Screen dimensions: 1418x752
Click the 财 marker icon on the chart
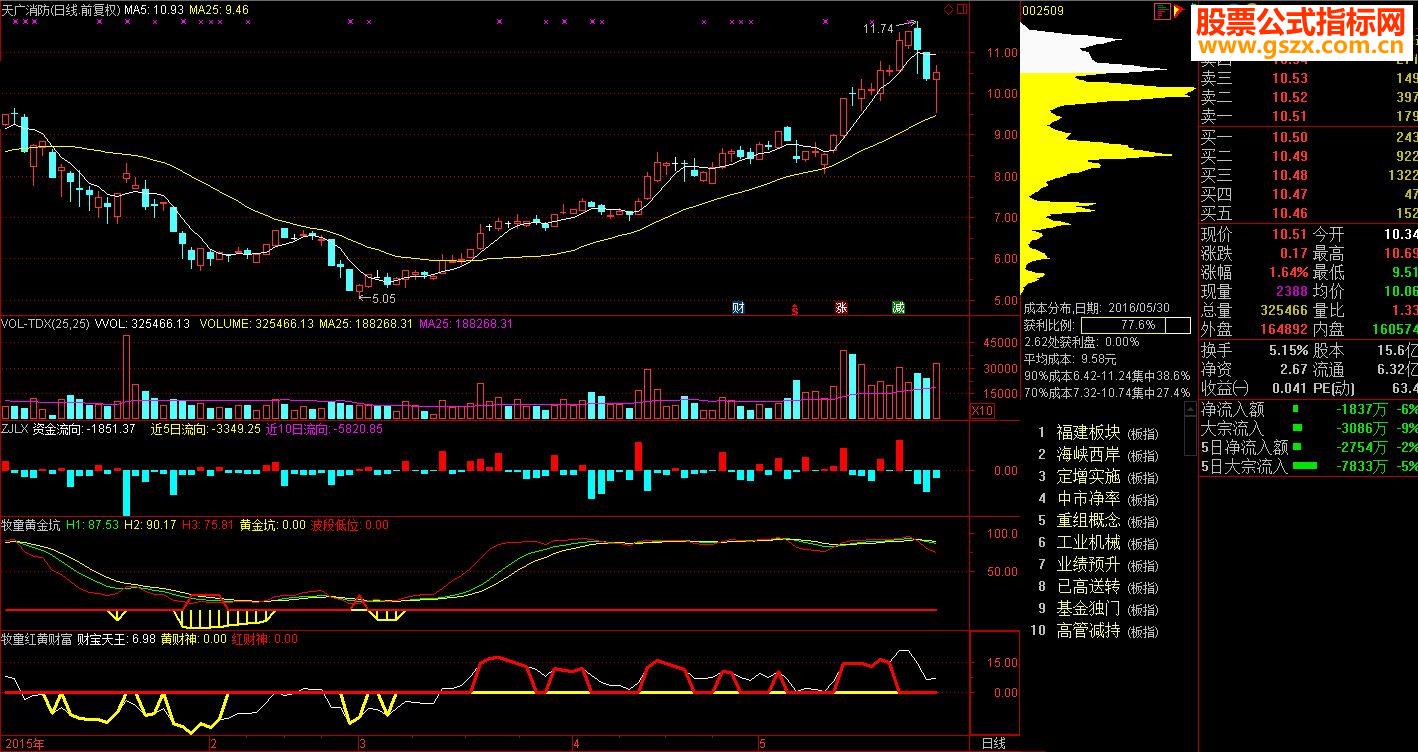tap(738, 308)
